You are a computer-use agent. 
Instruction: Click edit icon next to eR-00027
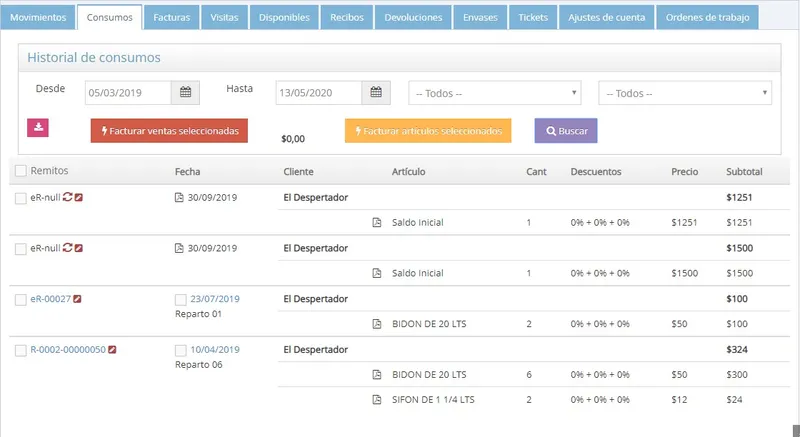pyautogui.click(x=77, y=299)
